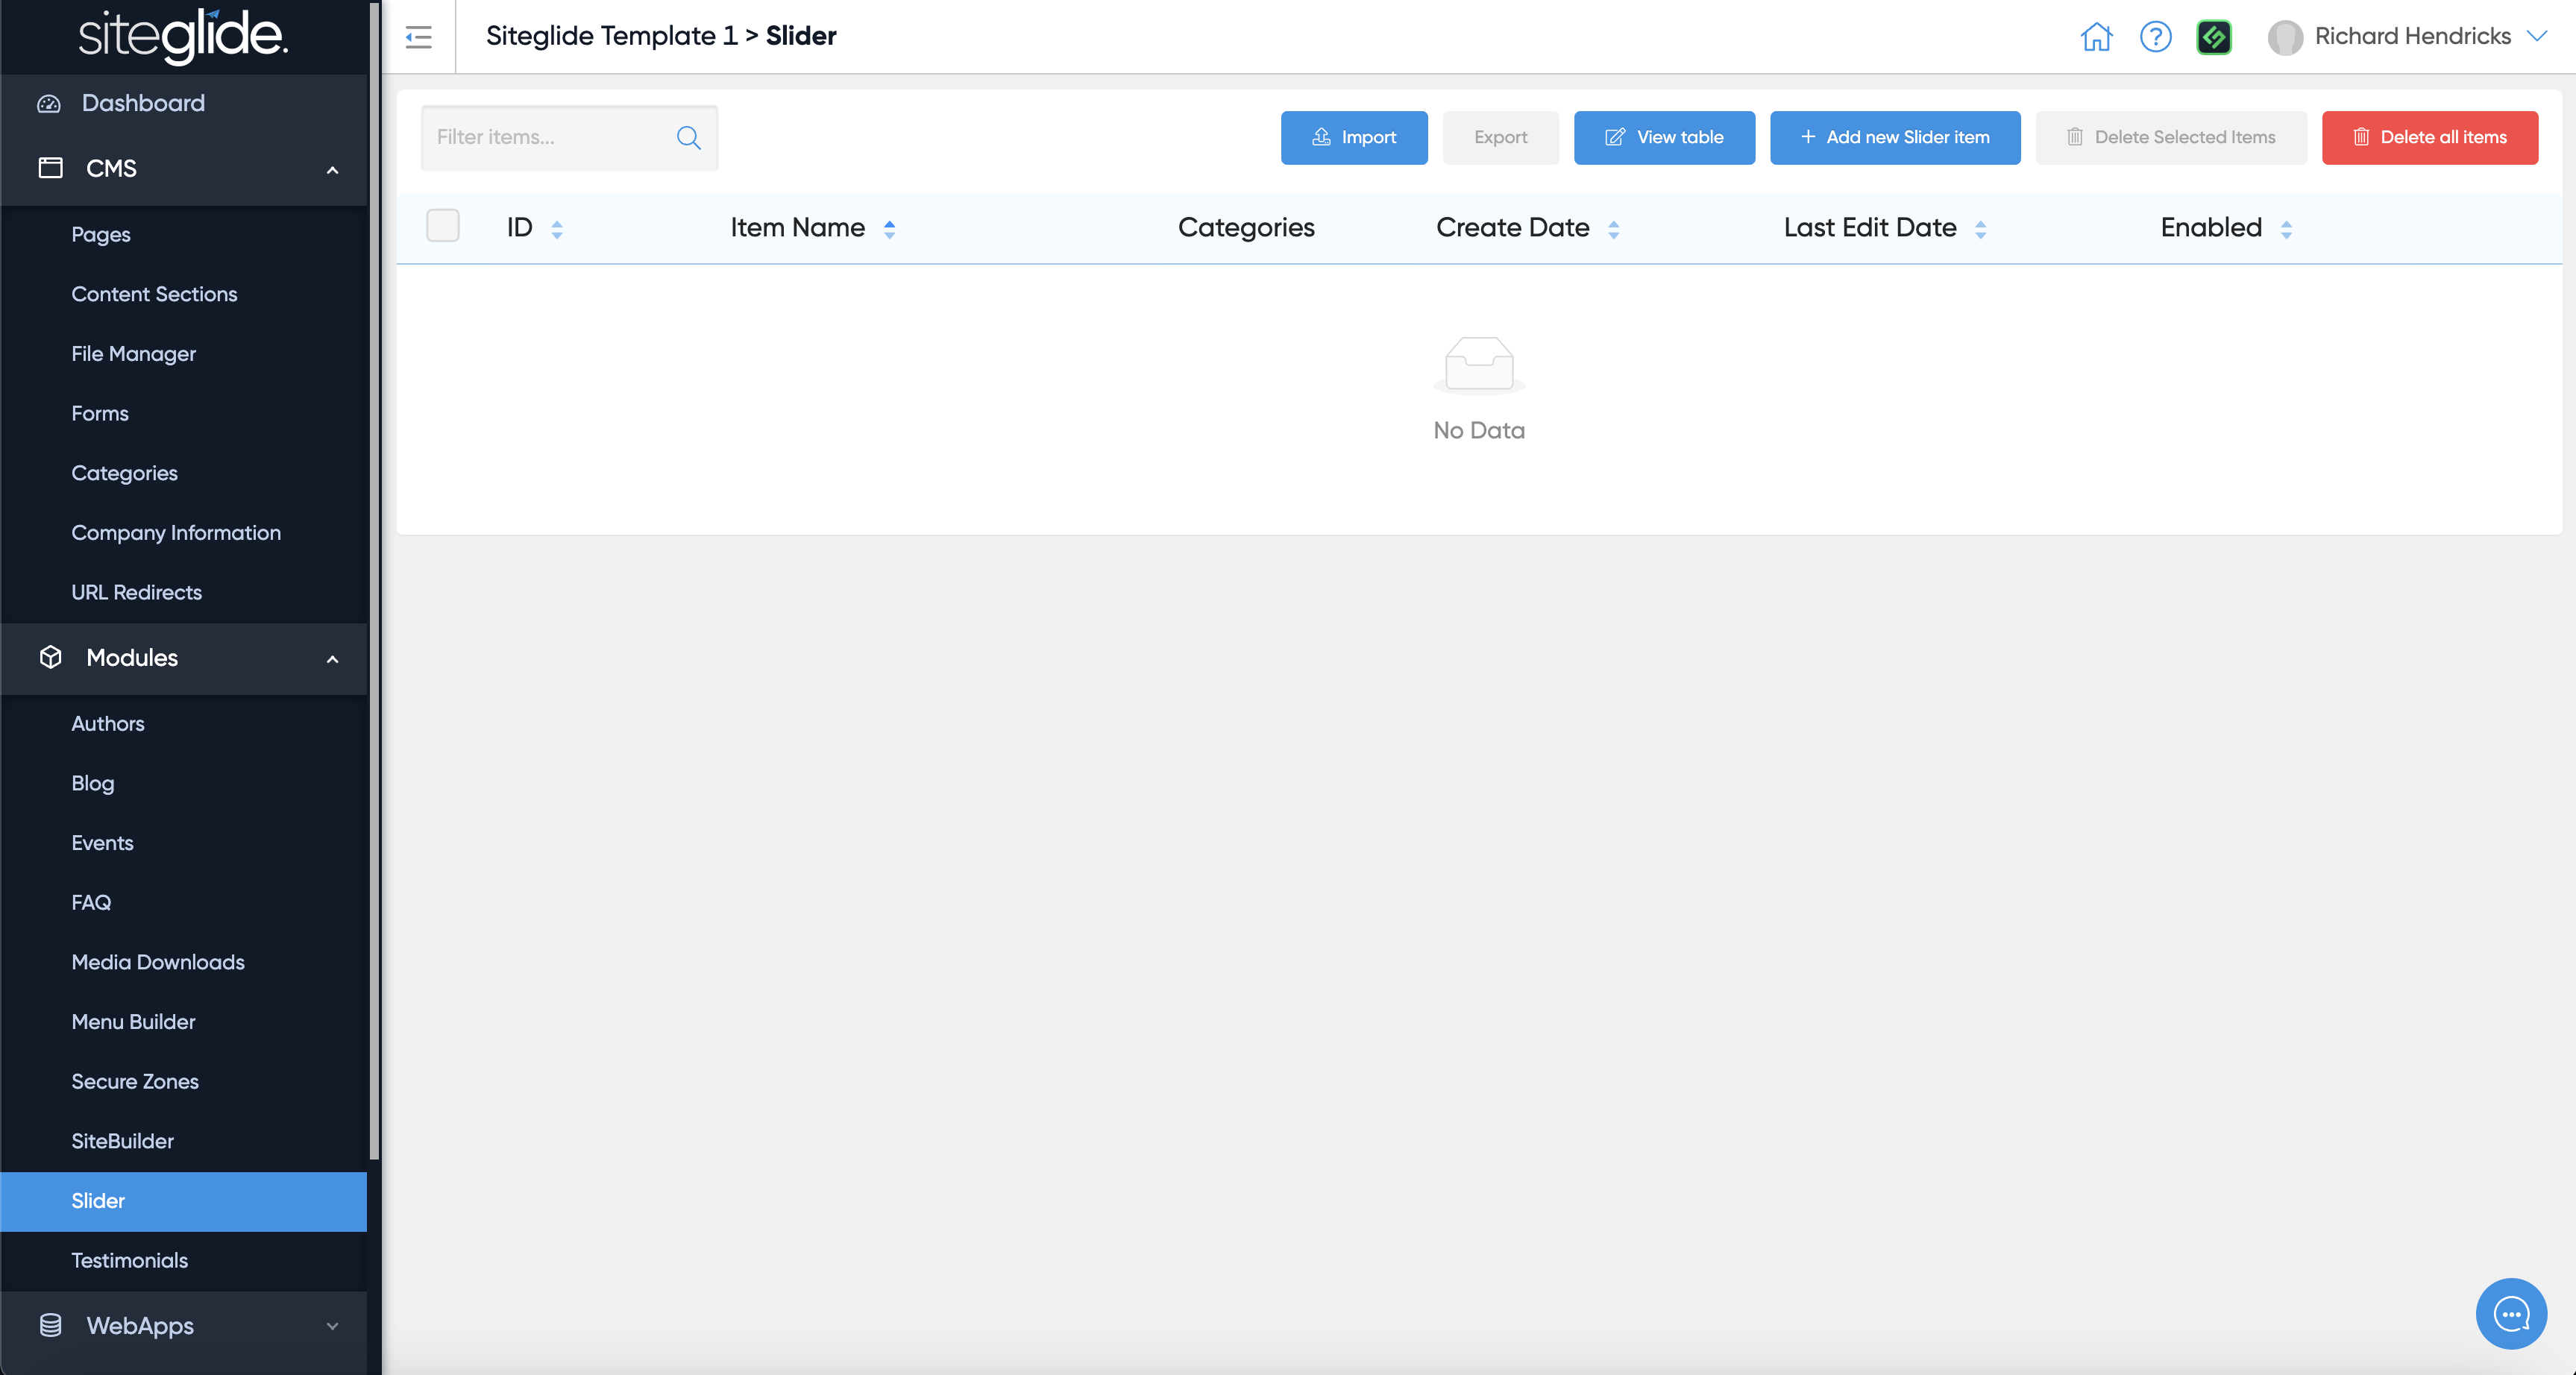Image resolution: width=2576 pixels, height=1375 pixels.
Task: Open the live chat bubble icon
Action: pos(2511,1313)
